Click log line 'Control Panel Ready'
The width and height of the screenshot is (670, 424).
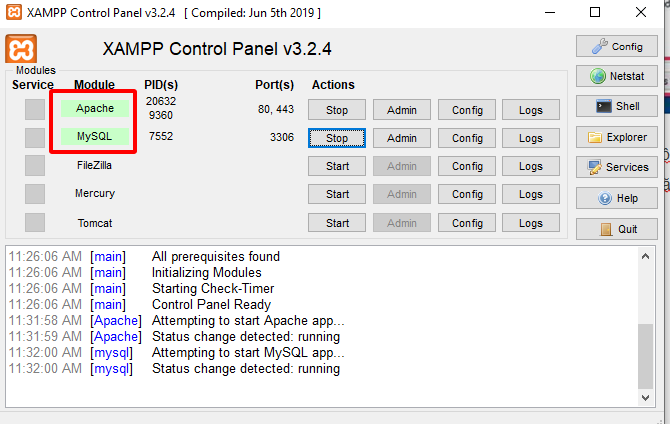pyautogui.click(x=212, y=304)
